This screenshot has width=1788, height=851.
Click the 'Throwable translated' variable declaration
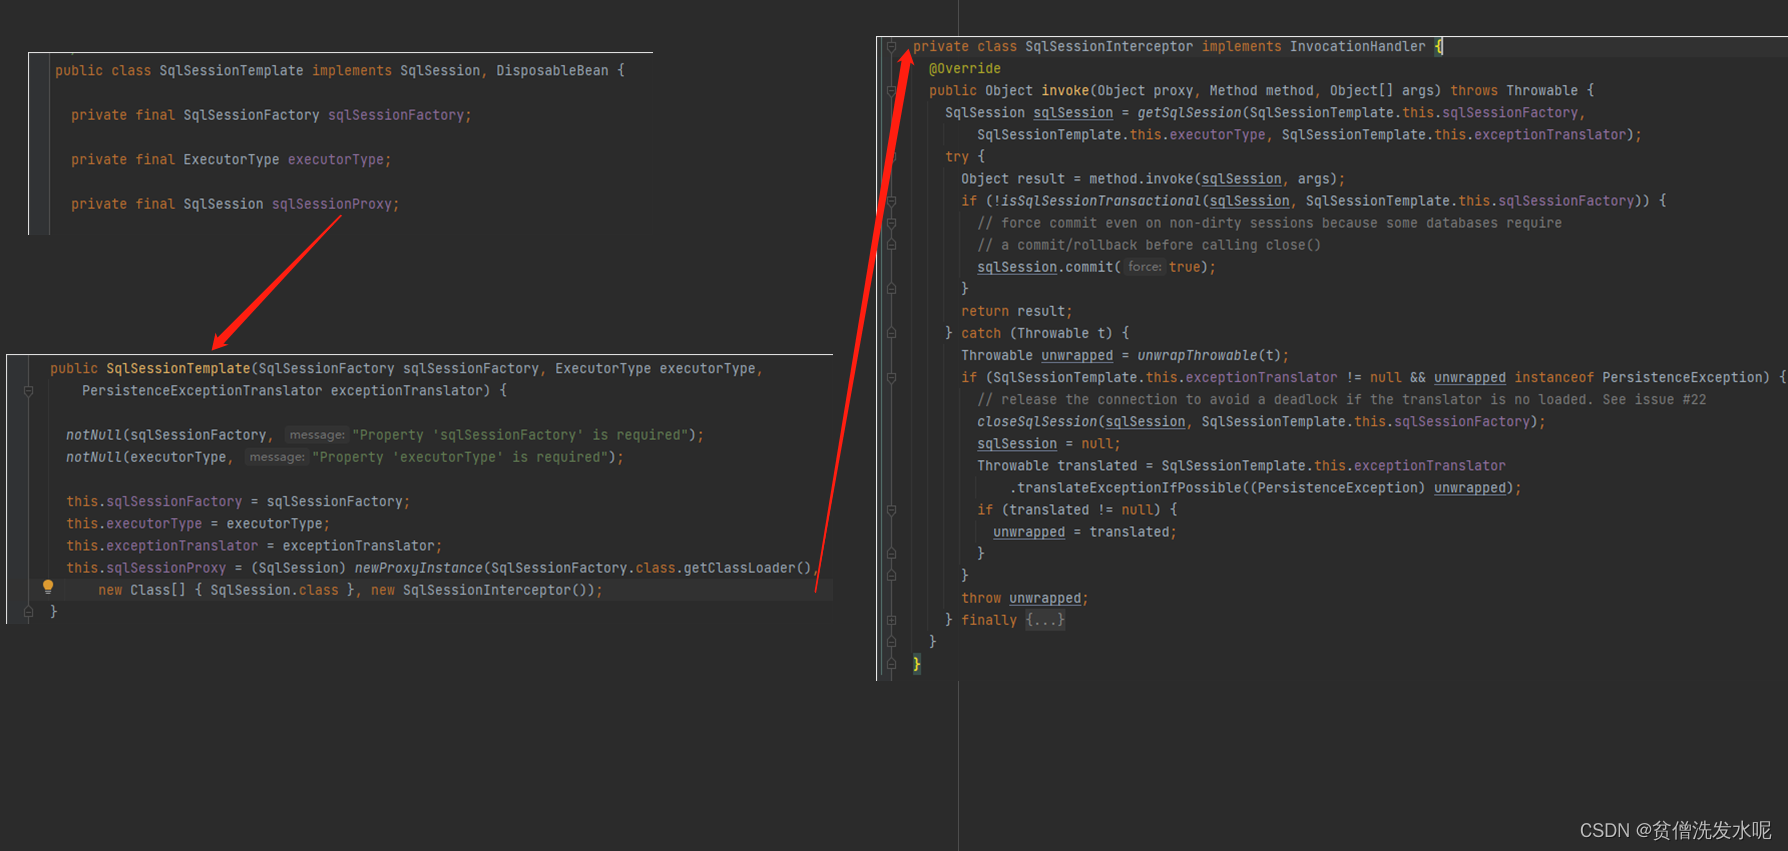[x=1057, y=466]
